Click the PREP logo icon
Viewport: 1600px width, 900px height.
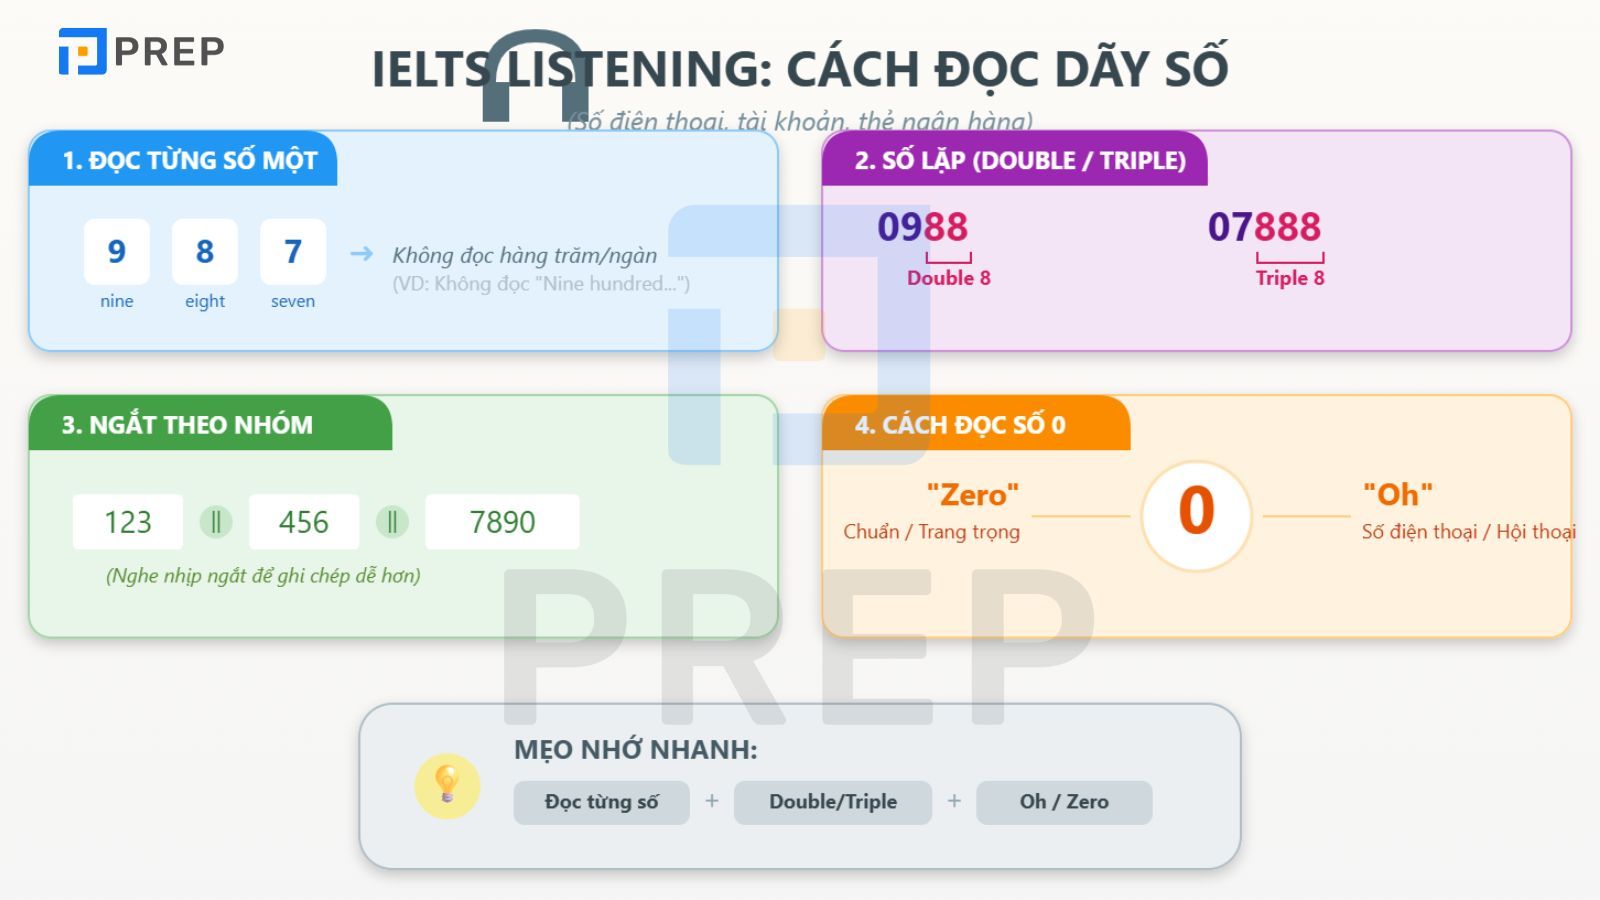82,51
